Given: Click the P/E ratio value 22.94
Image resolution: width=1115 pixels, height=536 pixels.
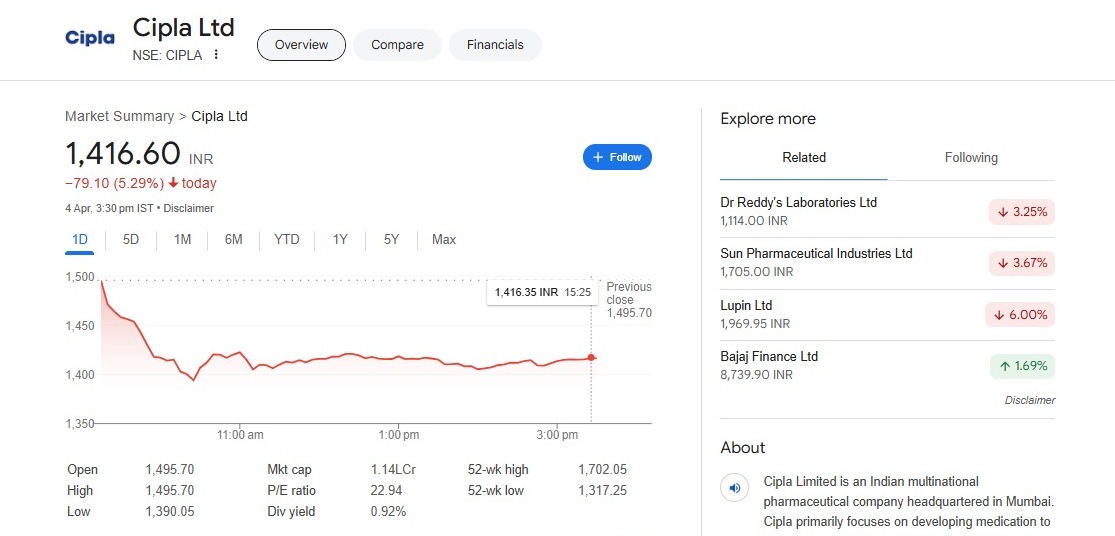Looking at the screenshot, I should pos(386,491).
